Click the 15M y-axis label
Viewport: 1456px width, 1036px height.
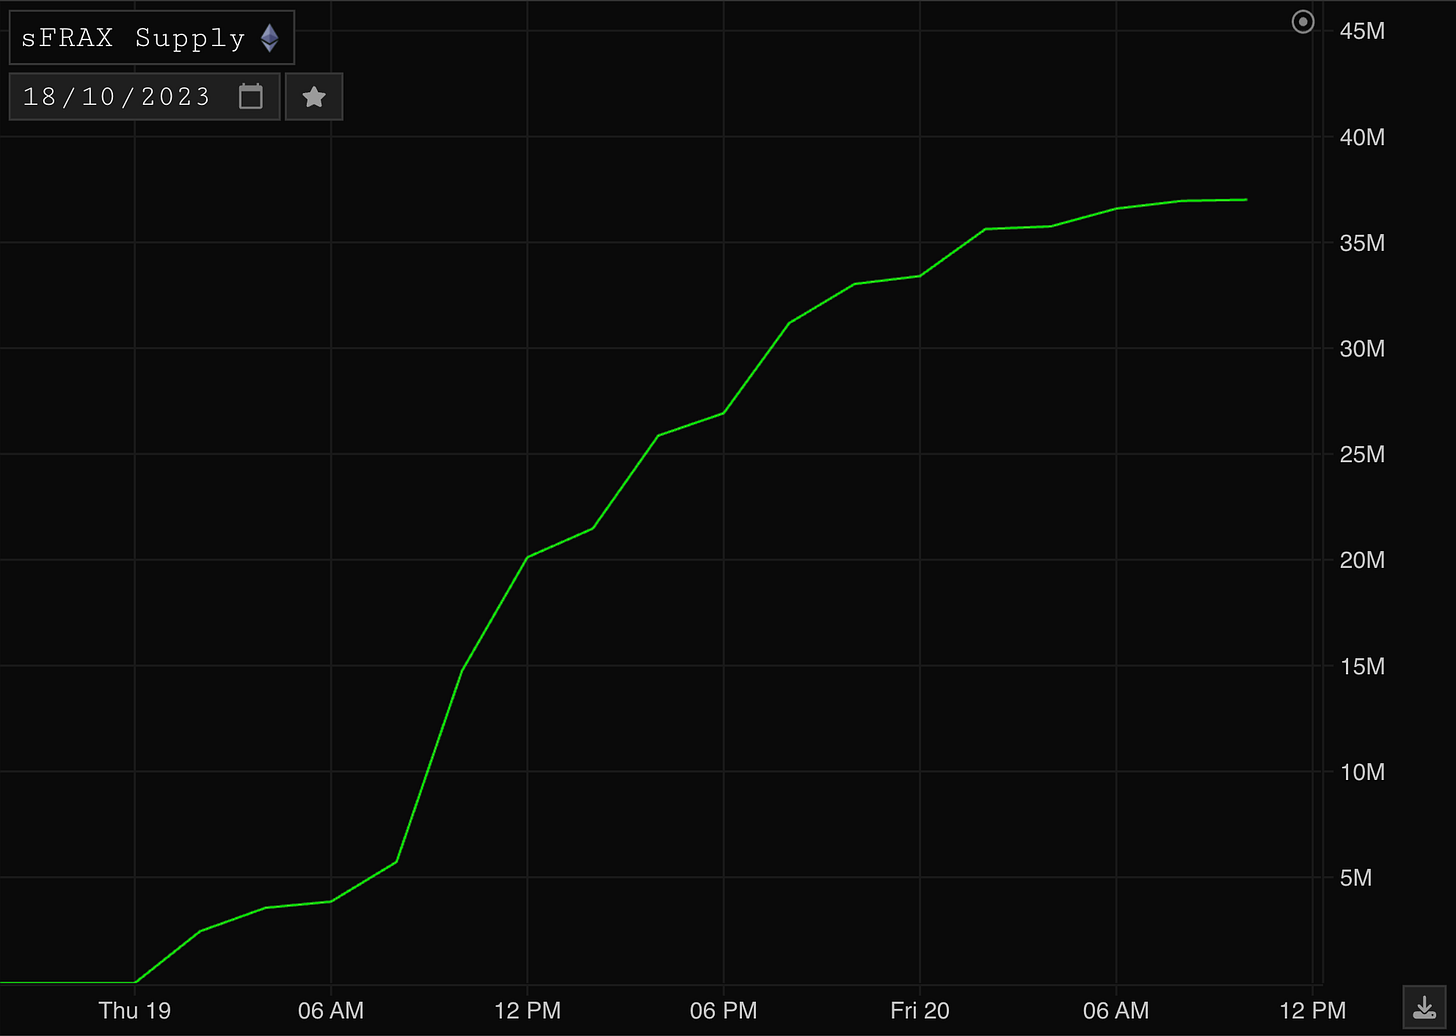tap(1362, 666)
